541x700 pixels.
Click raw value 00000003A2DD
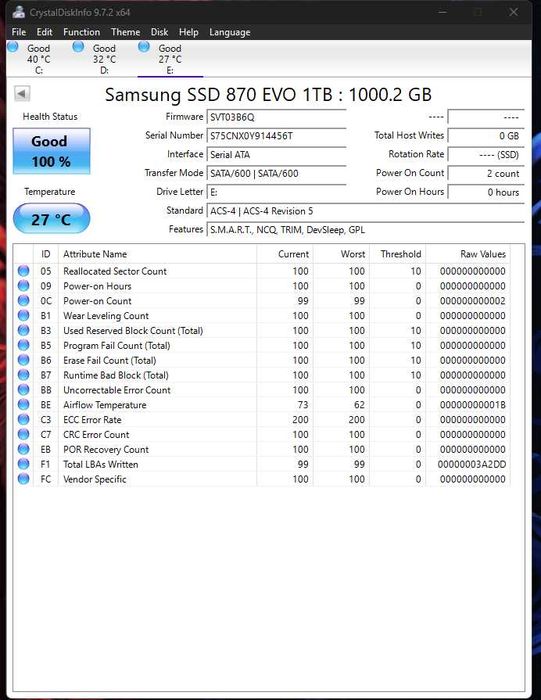(x=472, y=464)
